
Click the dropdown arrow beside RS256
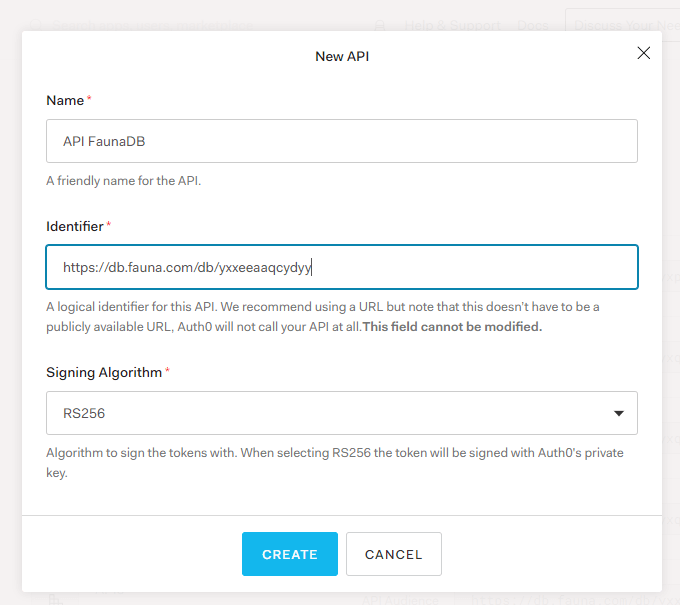coord(618,412)
